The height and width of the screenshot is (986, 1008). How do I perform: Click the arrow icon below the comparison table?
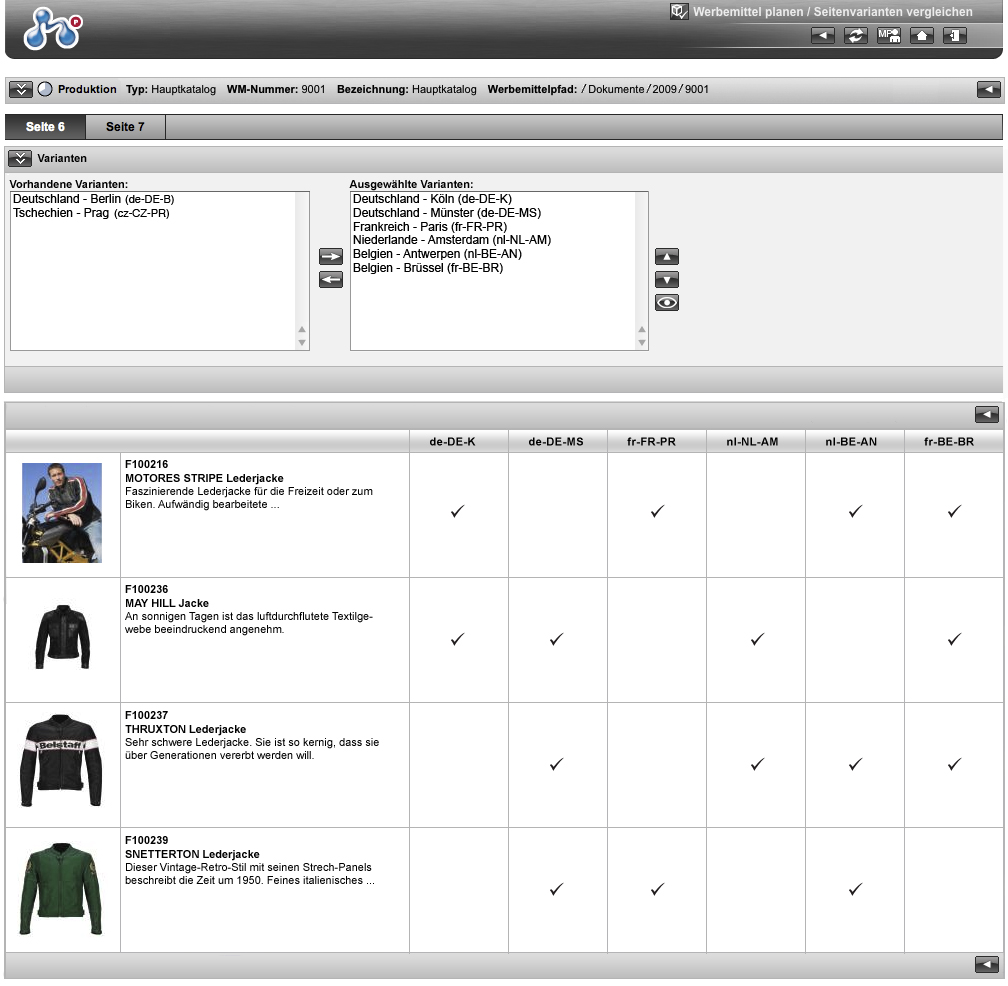point(987,964)
